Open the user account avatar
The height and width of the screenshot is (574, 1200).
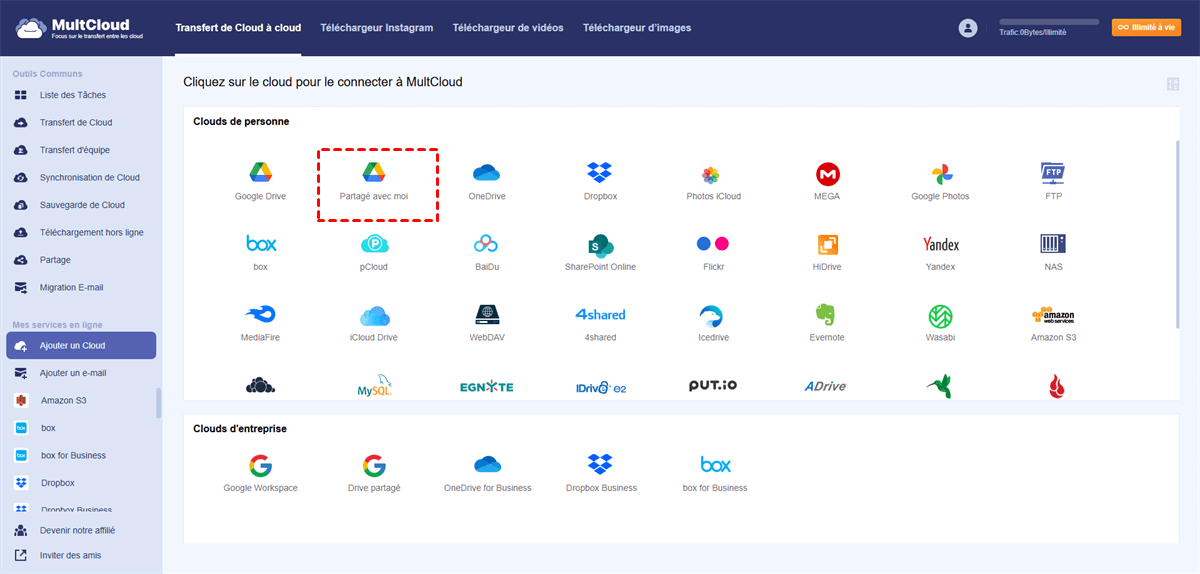tap(967, 28)
